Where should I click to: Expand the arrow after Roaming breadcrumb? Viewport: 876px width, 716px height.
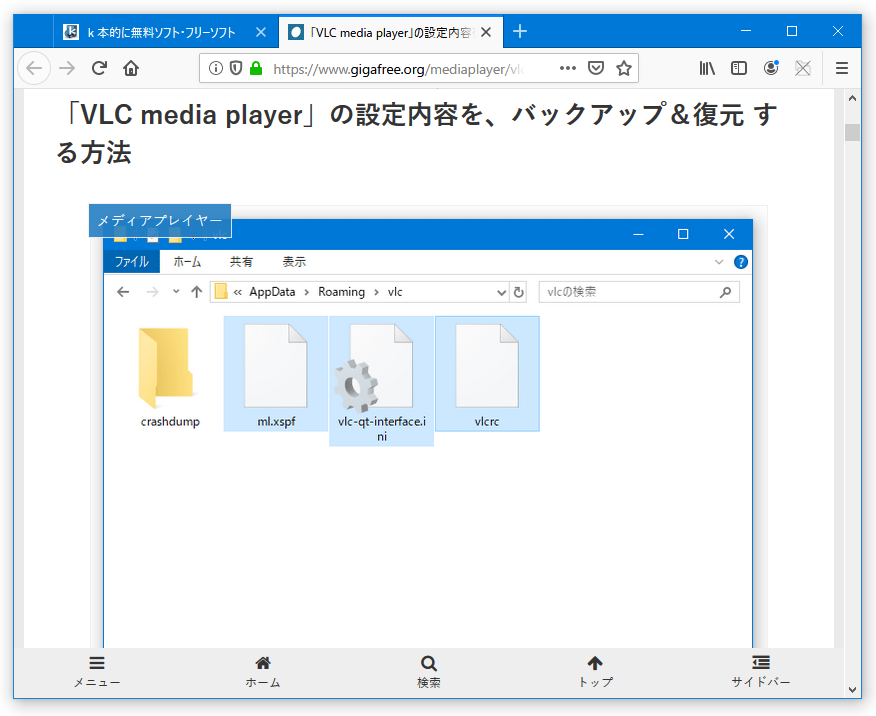point(376,292)
